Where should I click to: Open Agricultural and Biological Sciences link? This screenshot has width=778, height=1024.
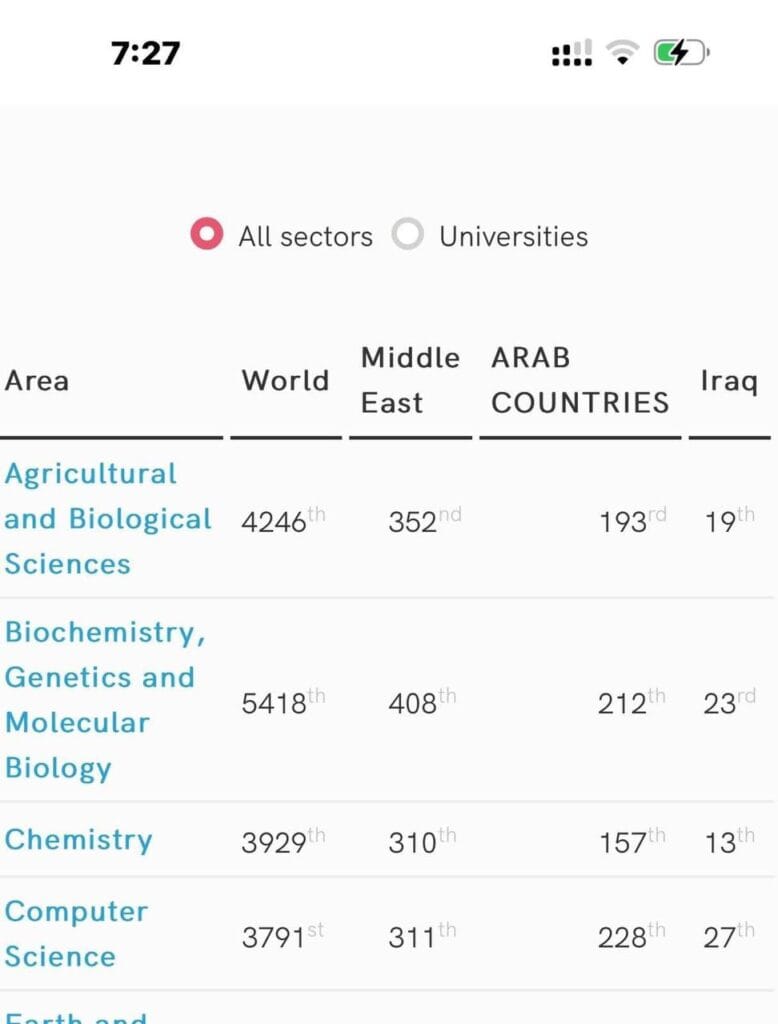coord(108,519)
